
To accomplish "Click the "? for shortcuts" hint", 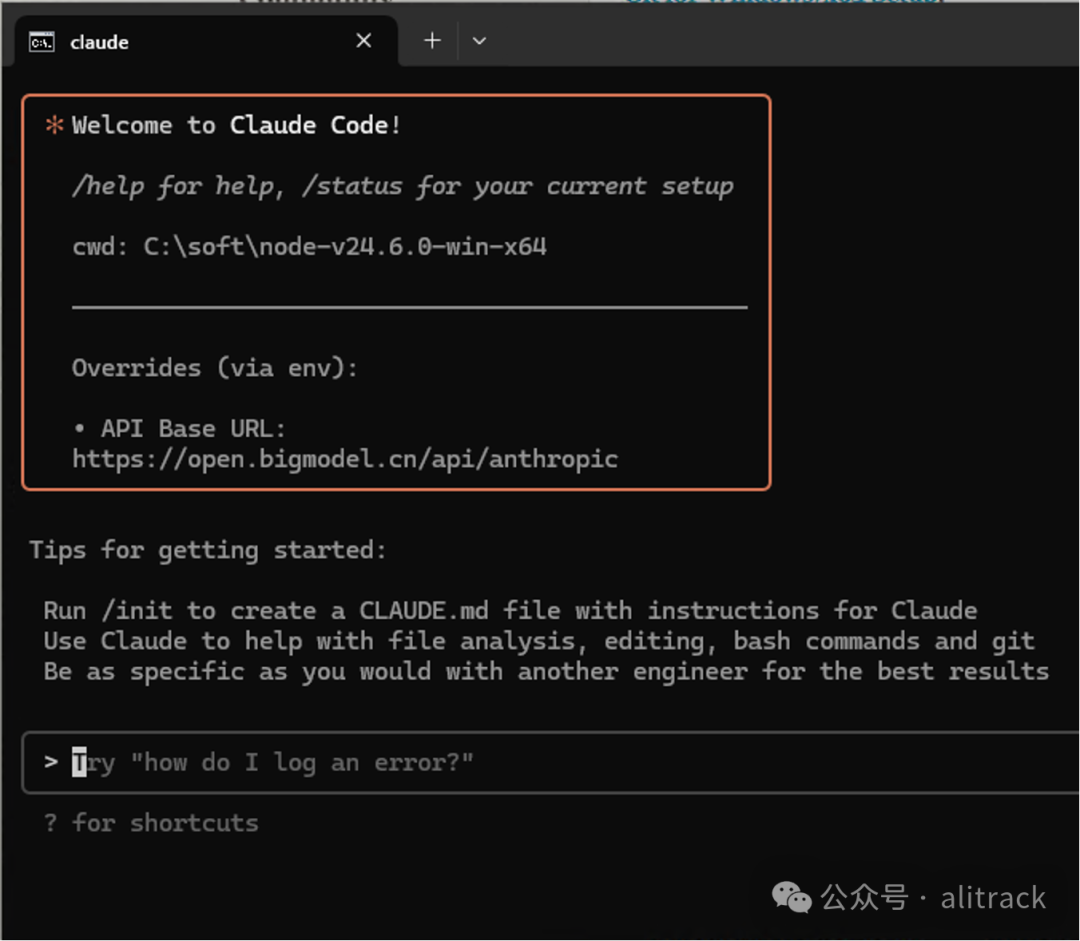I will (151, 823).
